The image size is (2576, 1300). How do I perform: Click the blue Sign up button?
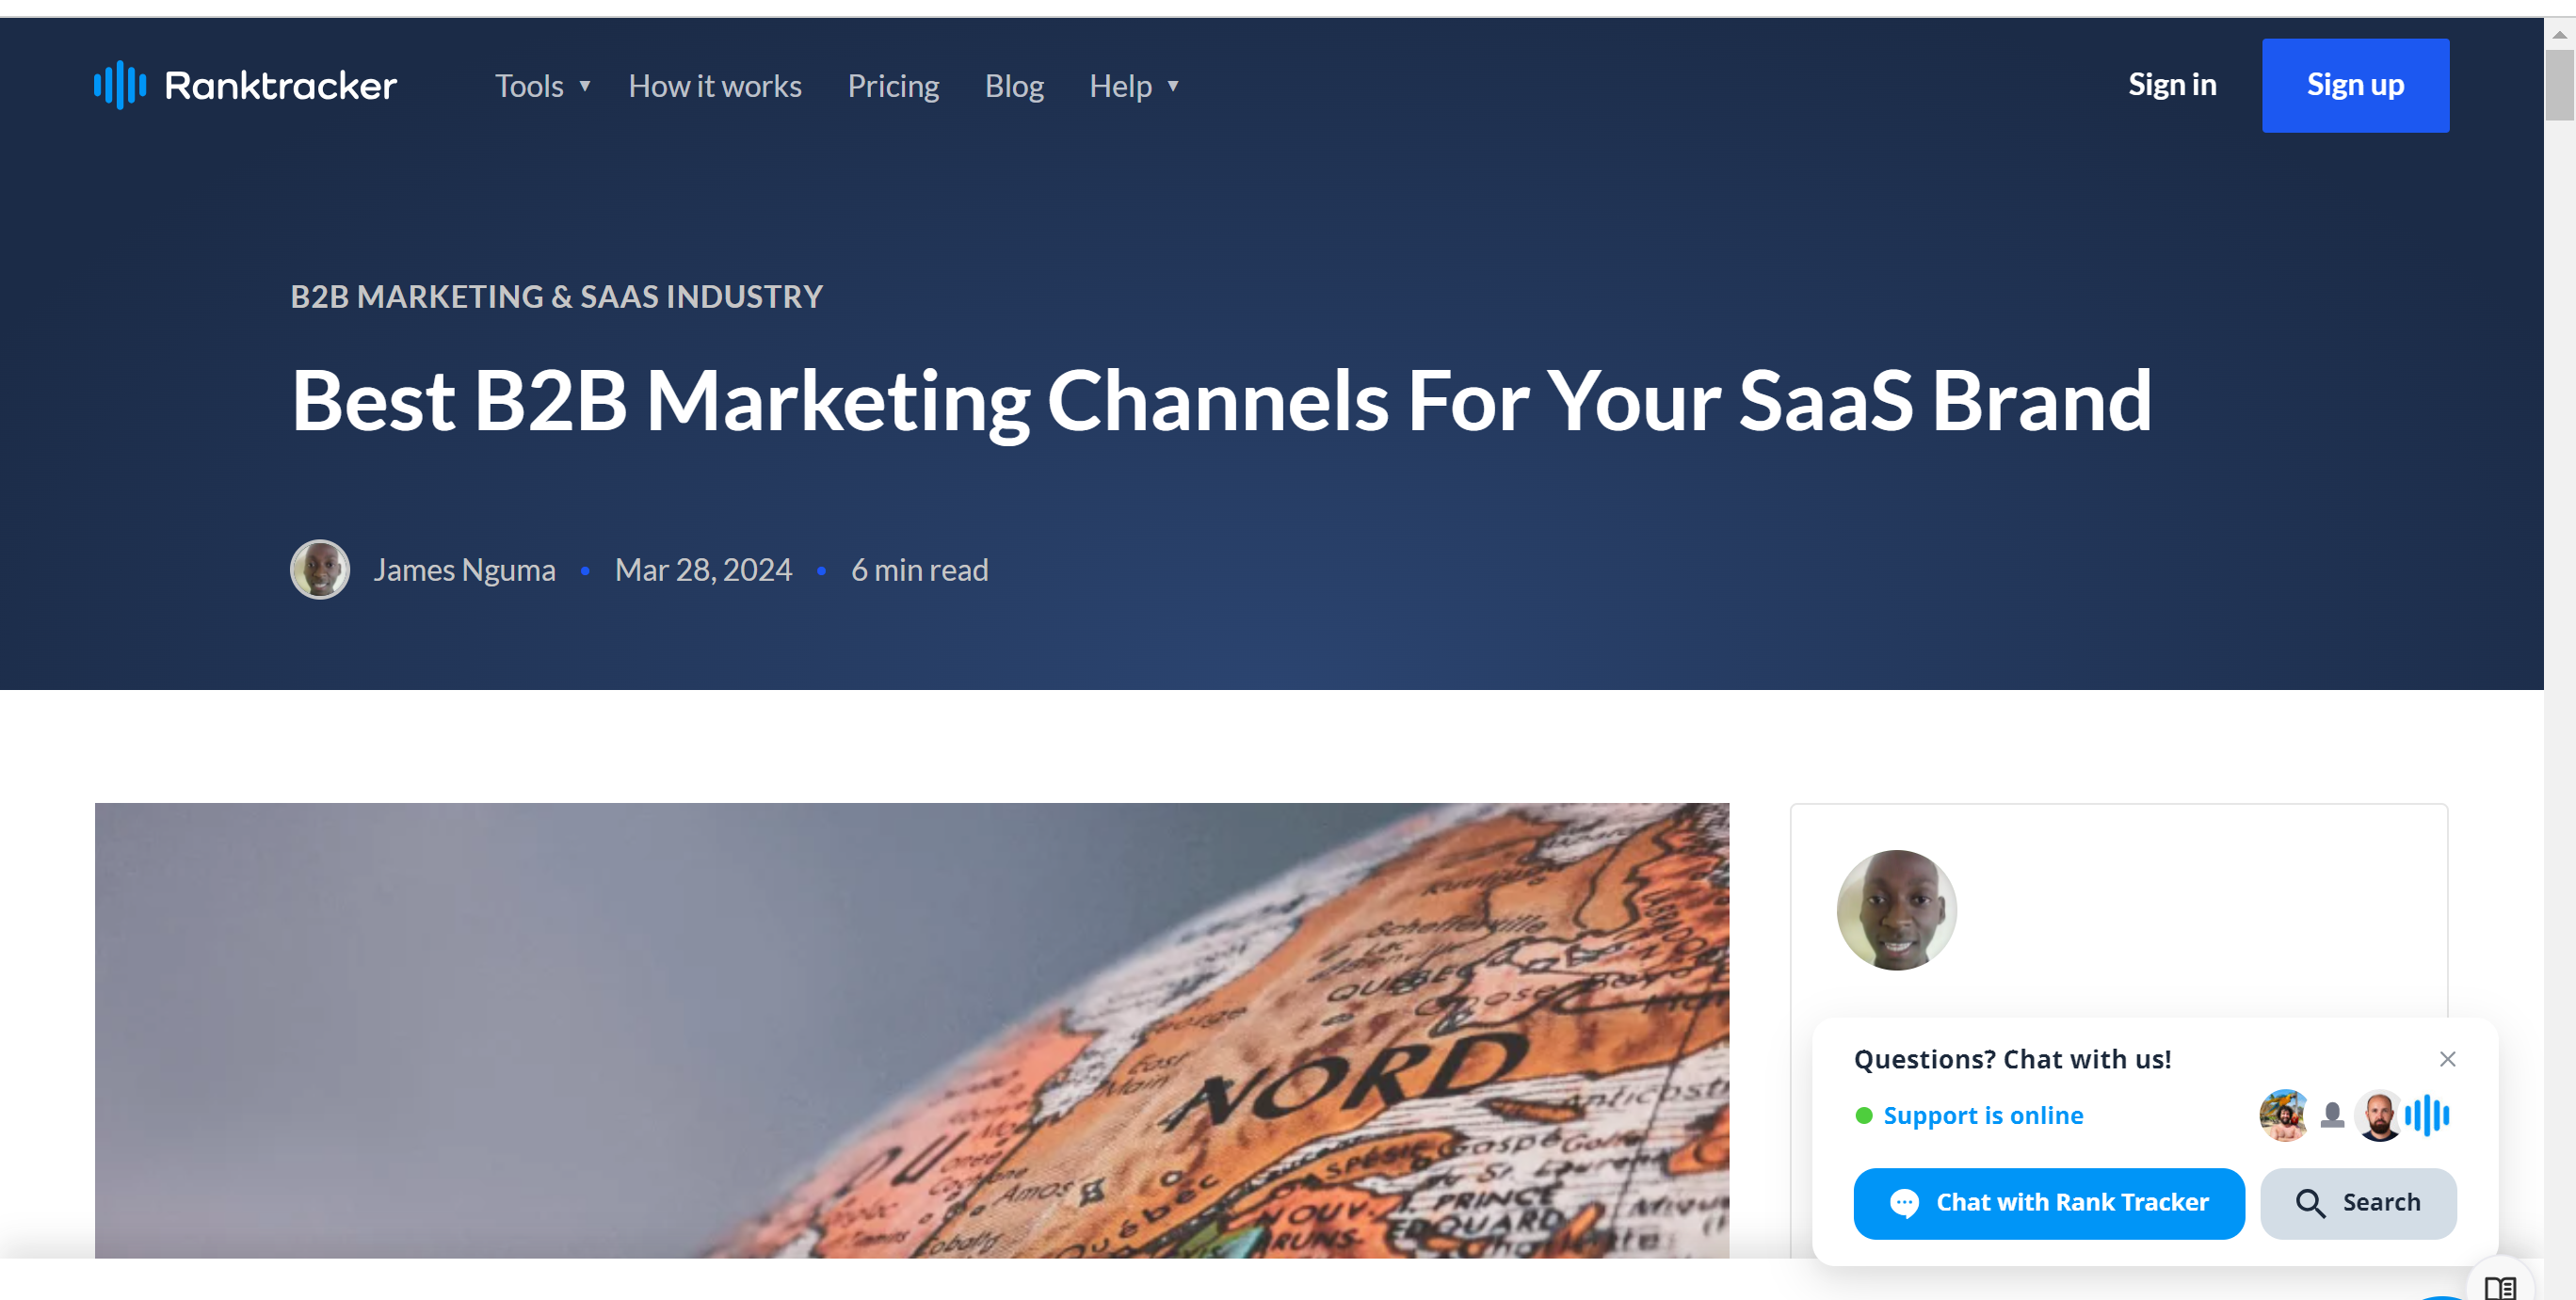[2355, 85]
